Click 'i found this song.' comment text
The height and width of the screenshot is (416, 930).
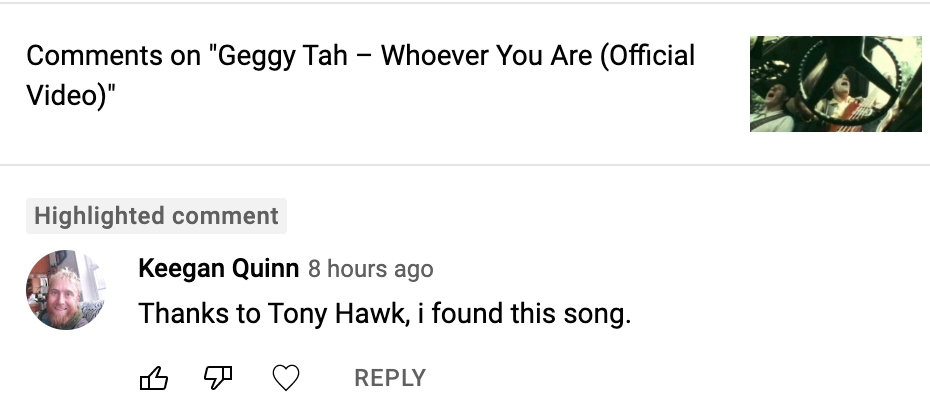tap(524, 313)
